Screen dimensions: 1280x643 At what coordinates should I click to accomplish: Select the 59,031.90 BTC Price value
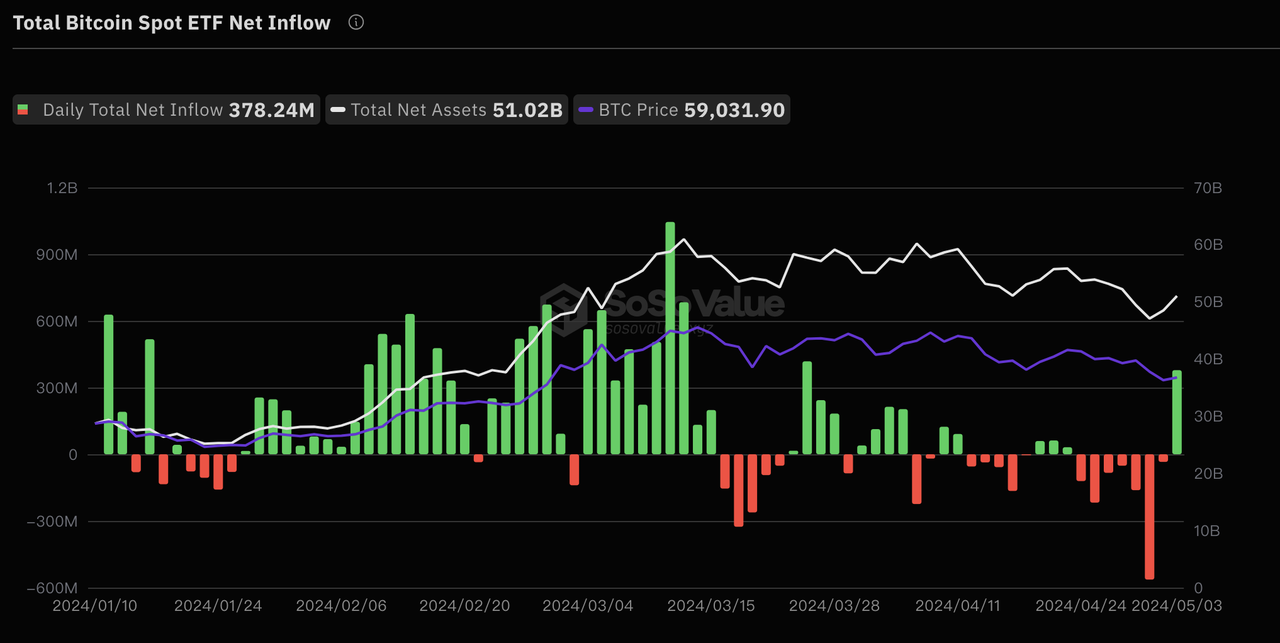737,109
